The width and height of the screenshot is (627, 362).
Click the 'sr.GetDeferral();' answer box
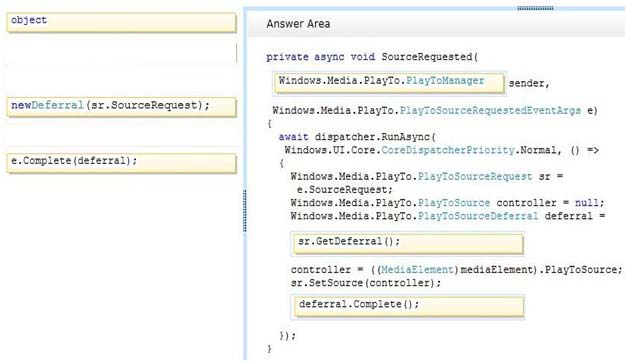408,244
